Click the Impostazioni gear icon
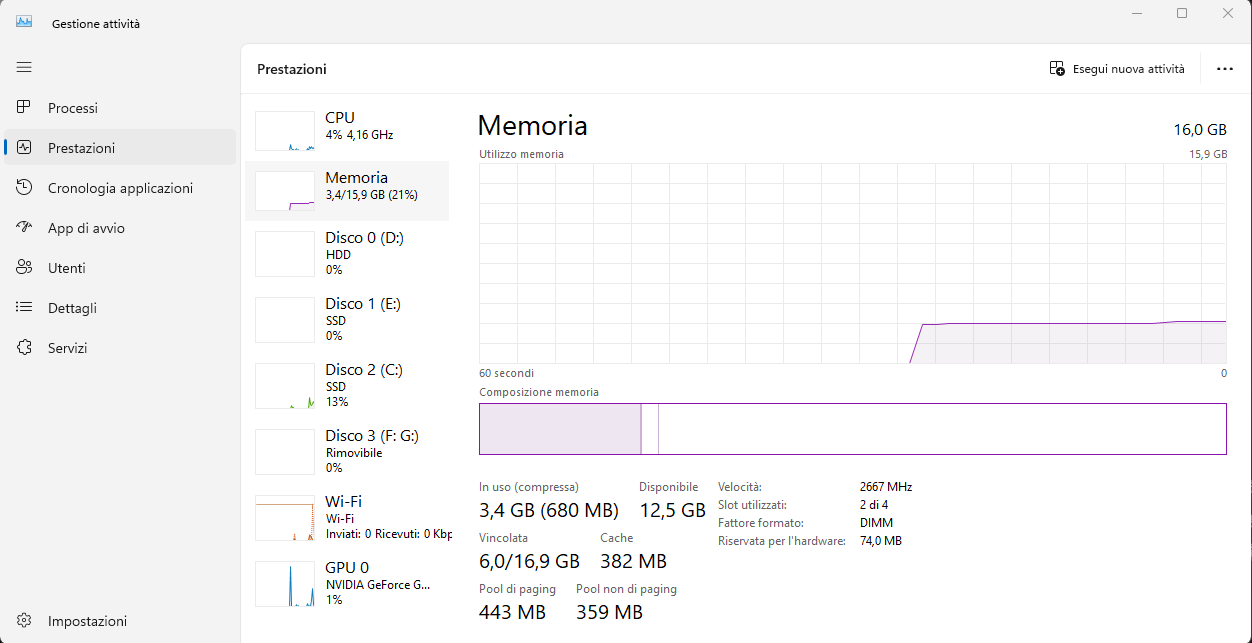Image resolution: width=1252 pixels, height=643 pixels. 24,620
